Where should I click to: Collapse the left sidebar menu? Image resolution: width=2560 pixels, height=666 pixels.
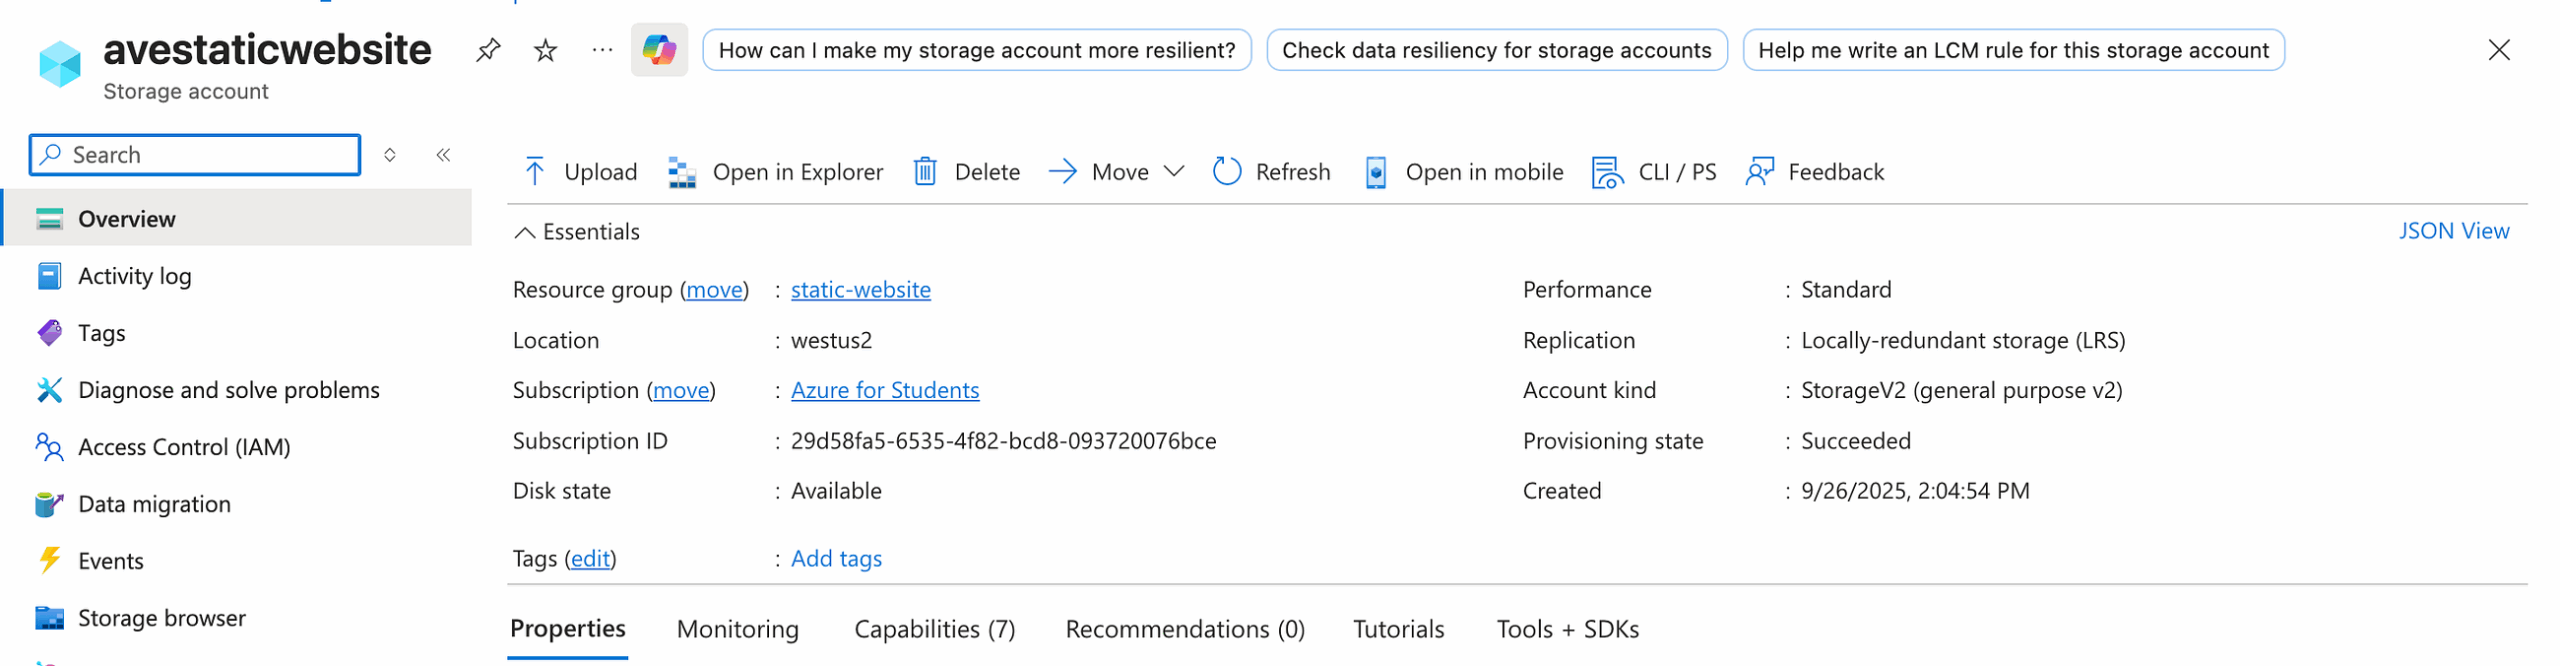coord(443,155)
